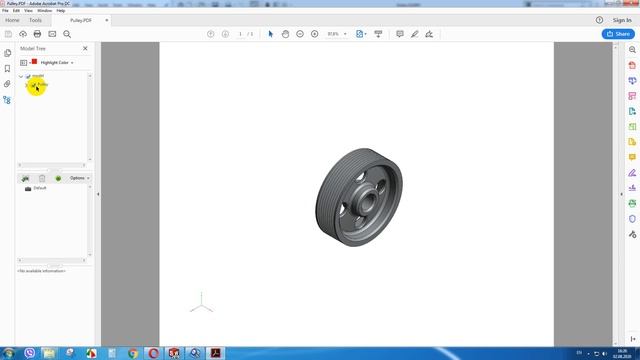Image resolution: width=640 pixels, height=360 pixels.
Task: Open the Page Thumbnails panel
Action: (x=7, y=53)
